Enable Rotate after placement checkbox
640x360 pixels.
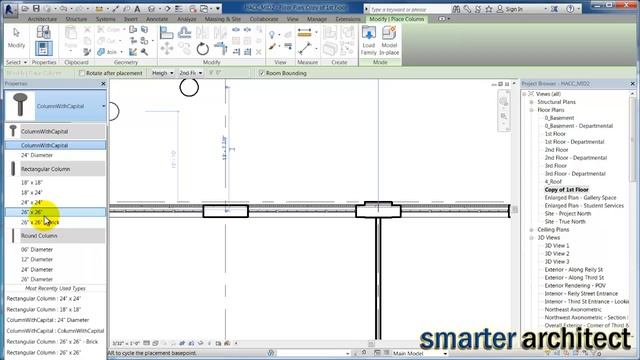[x=82, y=73]
